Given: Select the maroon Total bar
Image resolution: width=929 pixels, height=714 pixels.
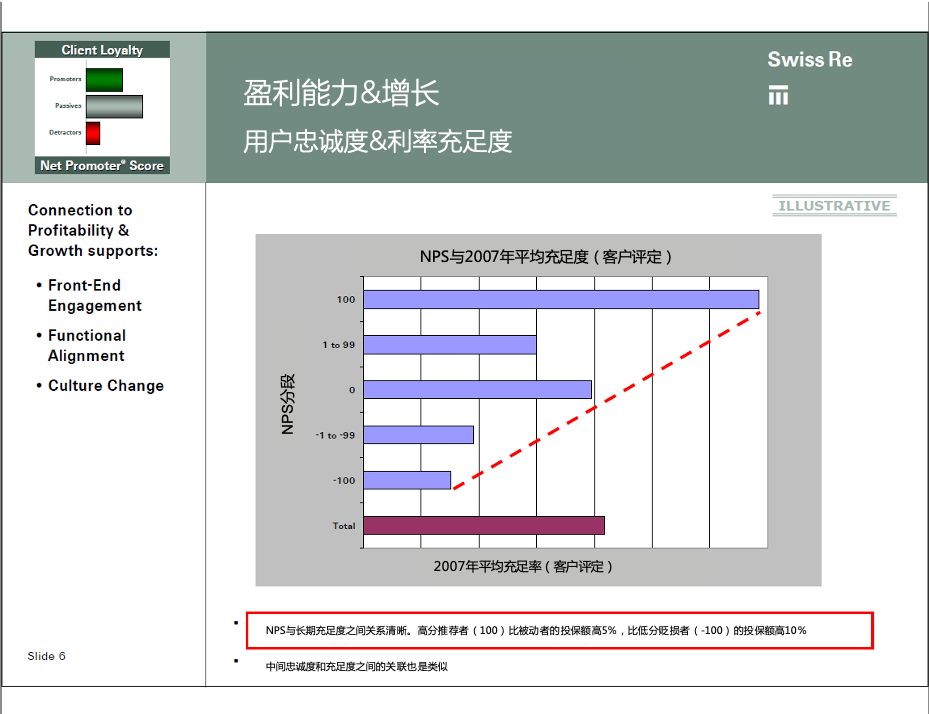Looking at the screenshot, I should (483, 525).
